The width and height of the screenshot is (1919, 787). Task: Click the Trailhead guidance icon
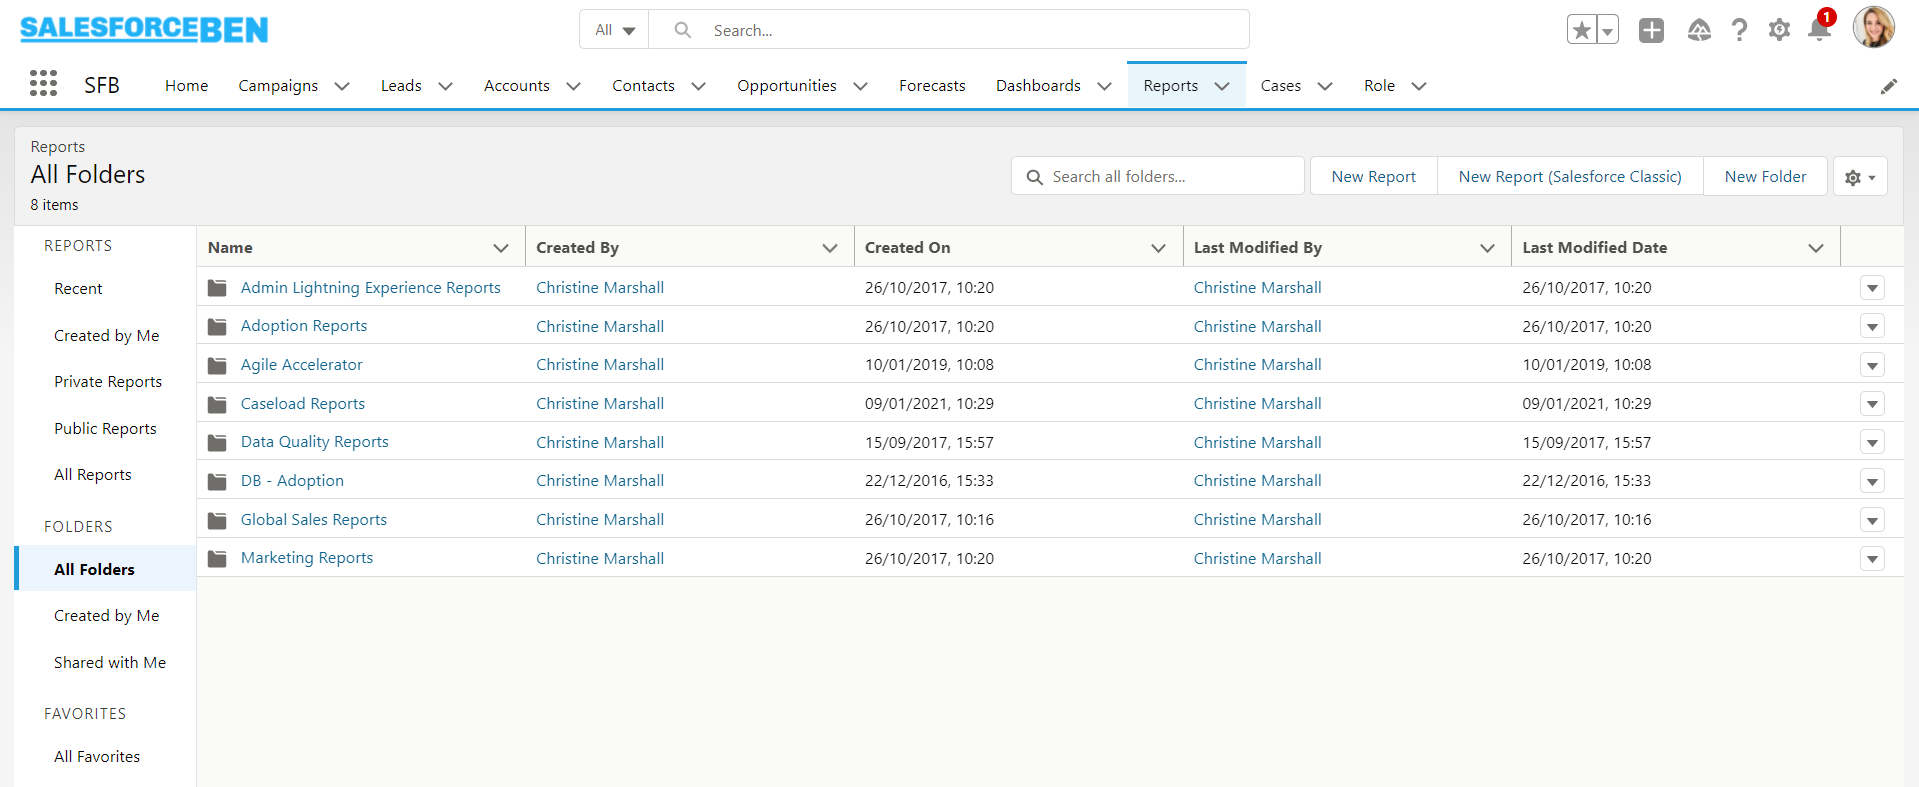pyautogui.click(x=1699, y=30)
